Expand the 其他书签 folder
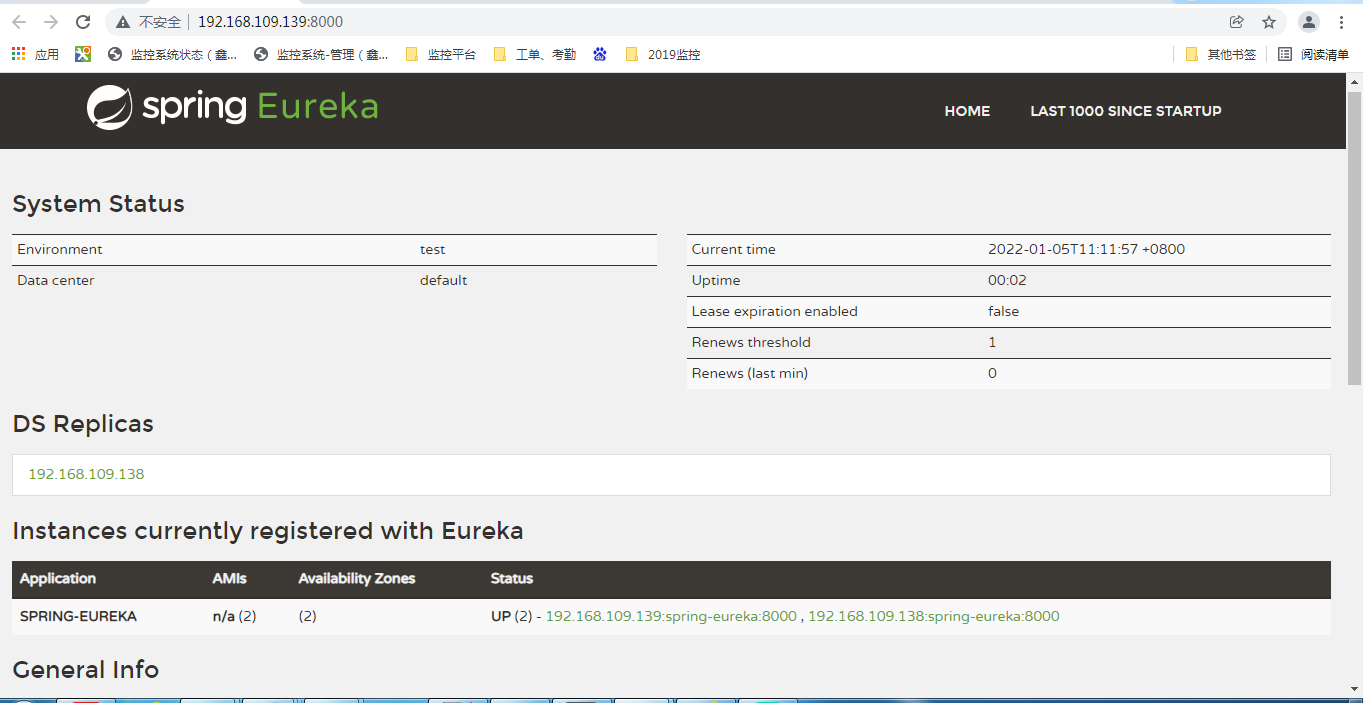Viewport: 1363px width, 703px height. click(x=1220, y=54)
